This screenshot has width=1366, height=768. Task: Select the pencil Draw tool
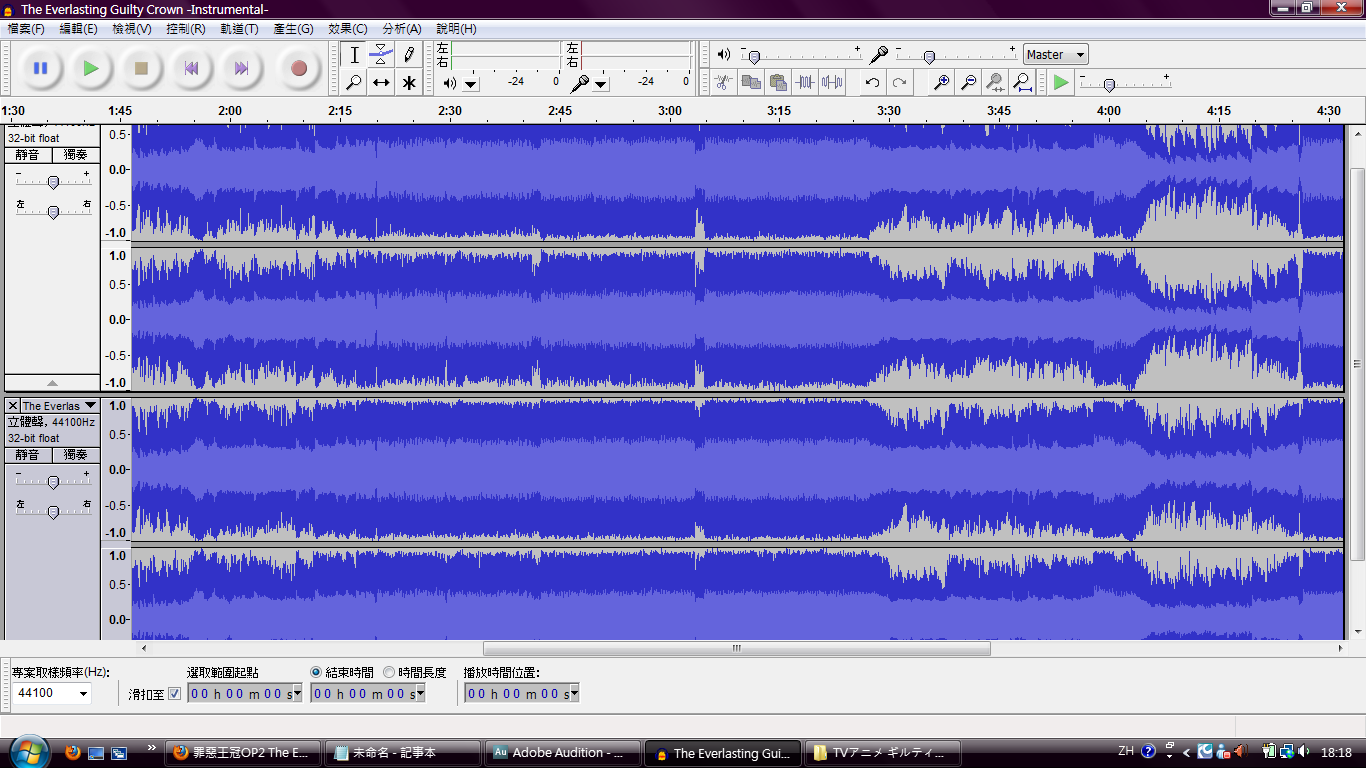coord(408,55)
